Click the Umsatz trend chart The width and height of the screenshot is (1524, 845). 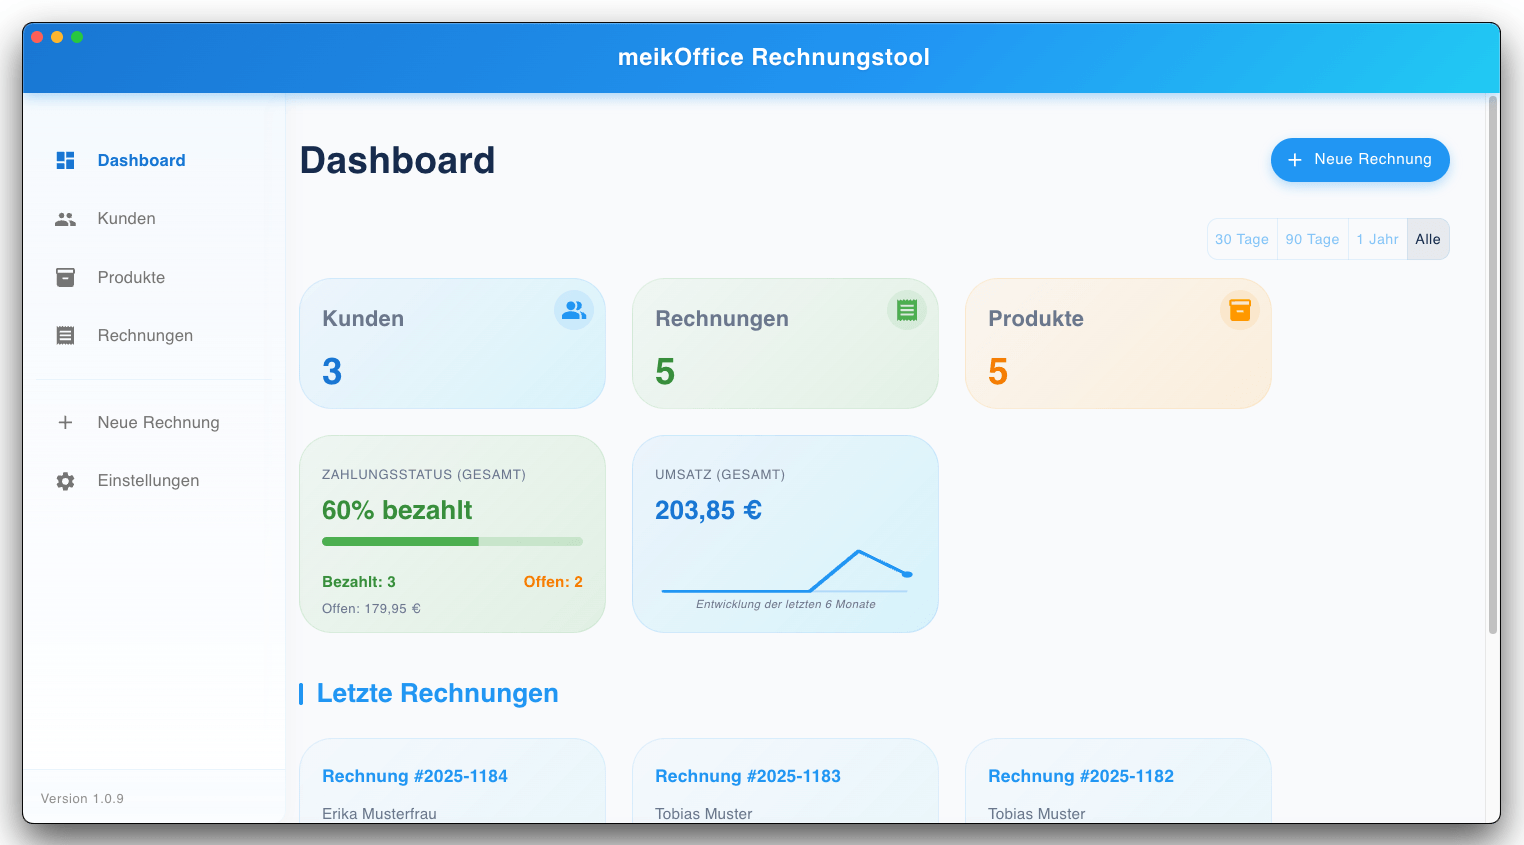(x=785, y=565)
